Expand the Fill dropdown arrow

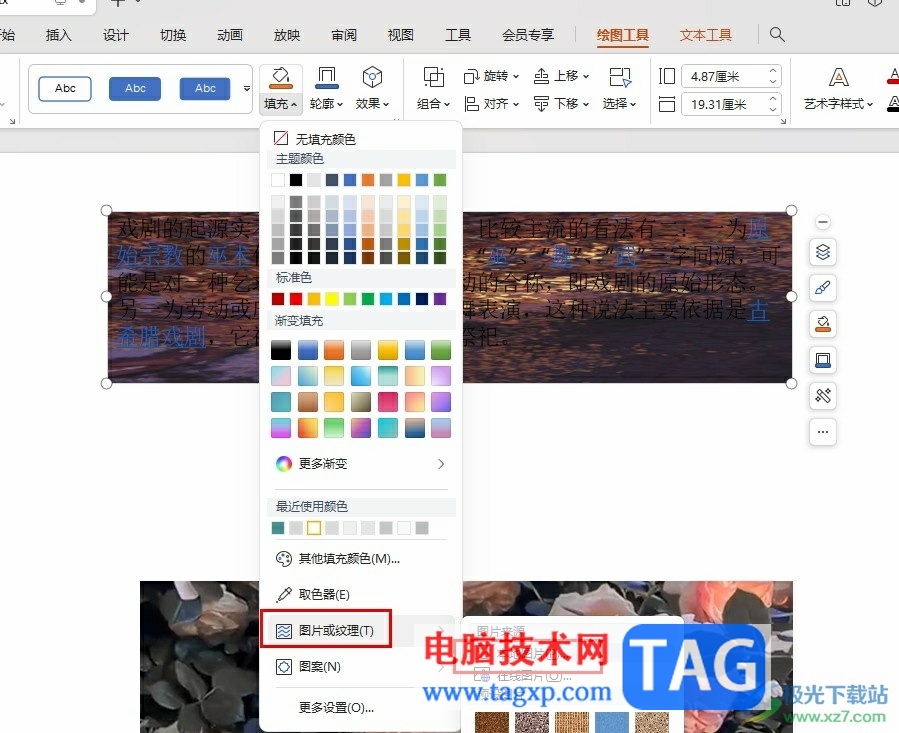point(281,104)
